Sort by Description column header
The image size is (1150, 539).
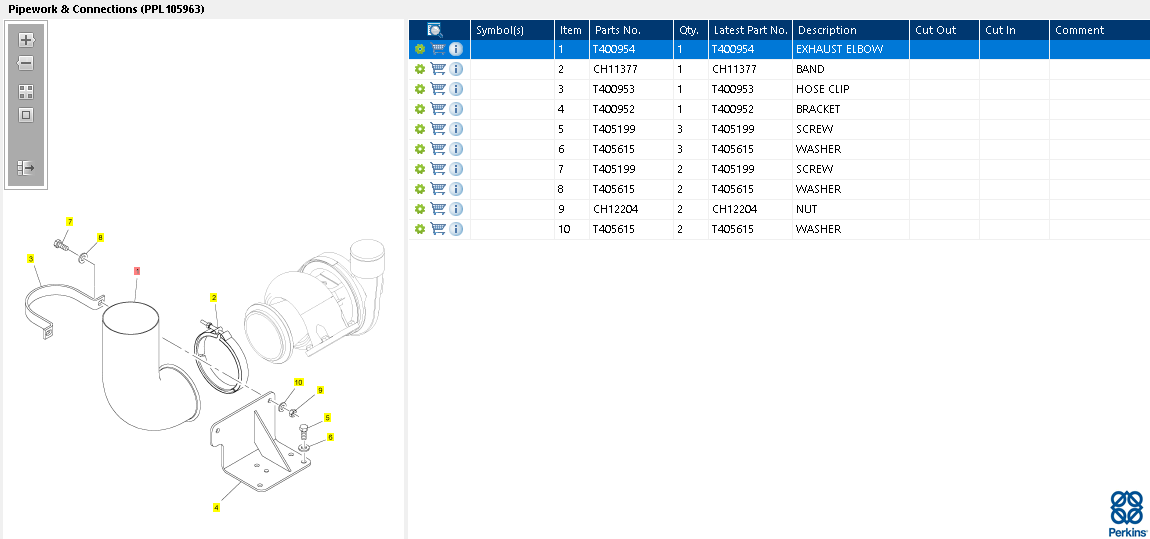point(851,30)
